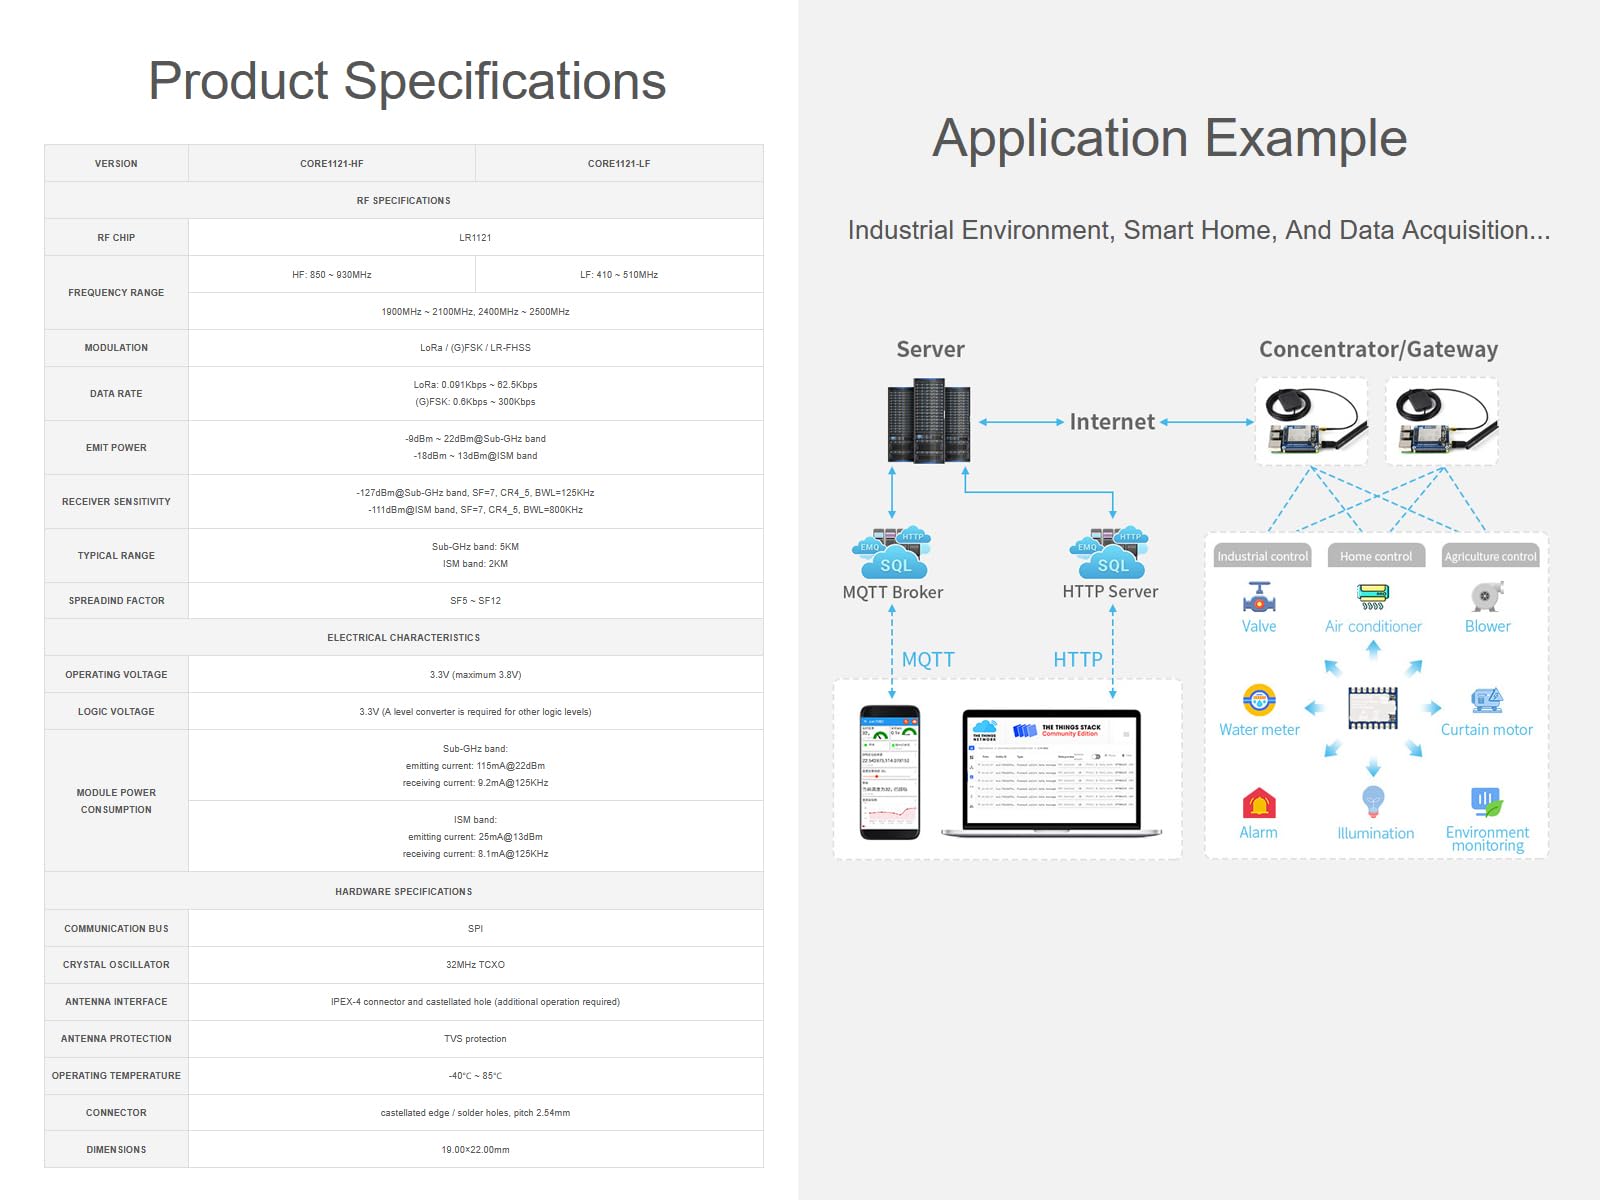Select the Environment monitoring icon
Image resolution: width=1600 pixels, height=1200 pixels.
tap(1487, 802)
